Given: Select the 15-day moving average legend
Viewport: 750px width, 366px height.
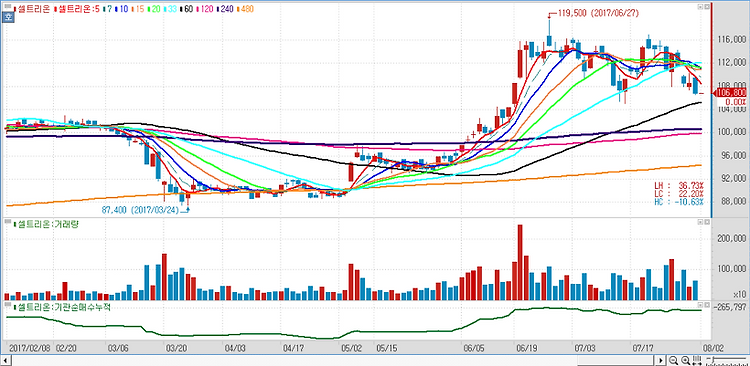Looking at the screenshot, I should (x=138, y=9).
